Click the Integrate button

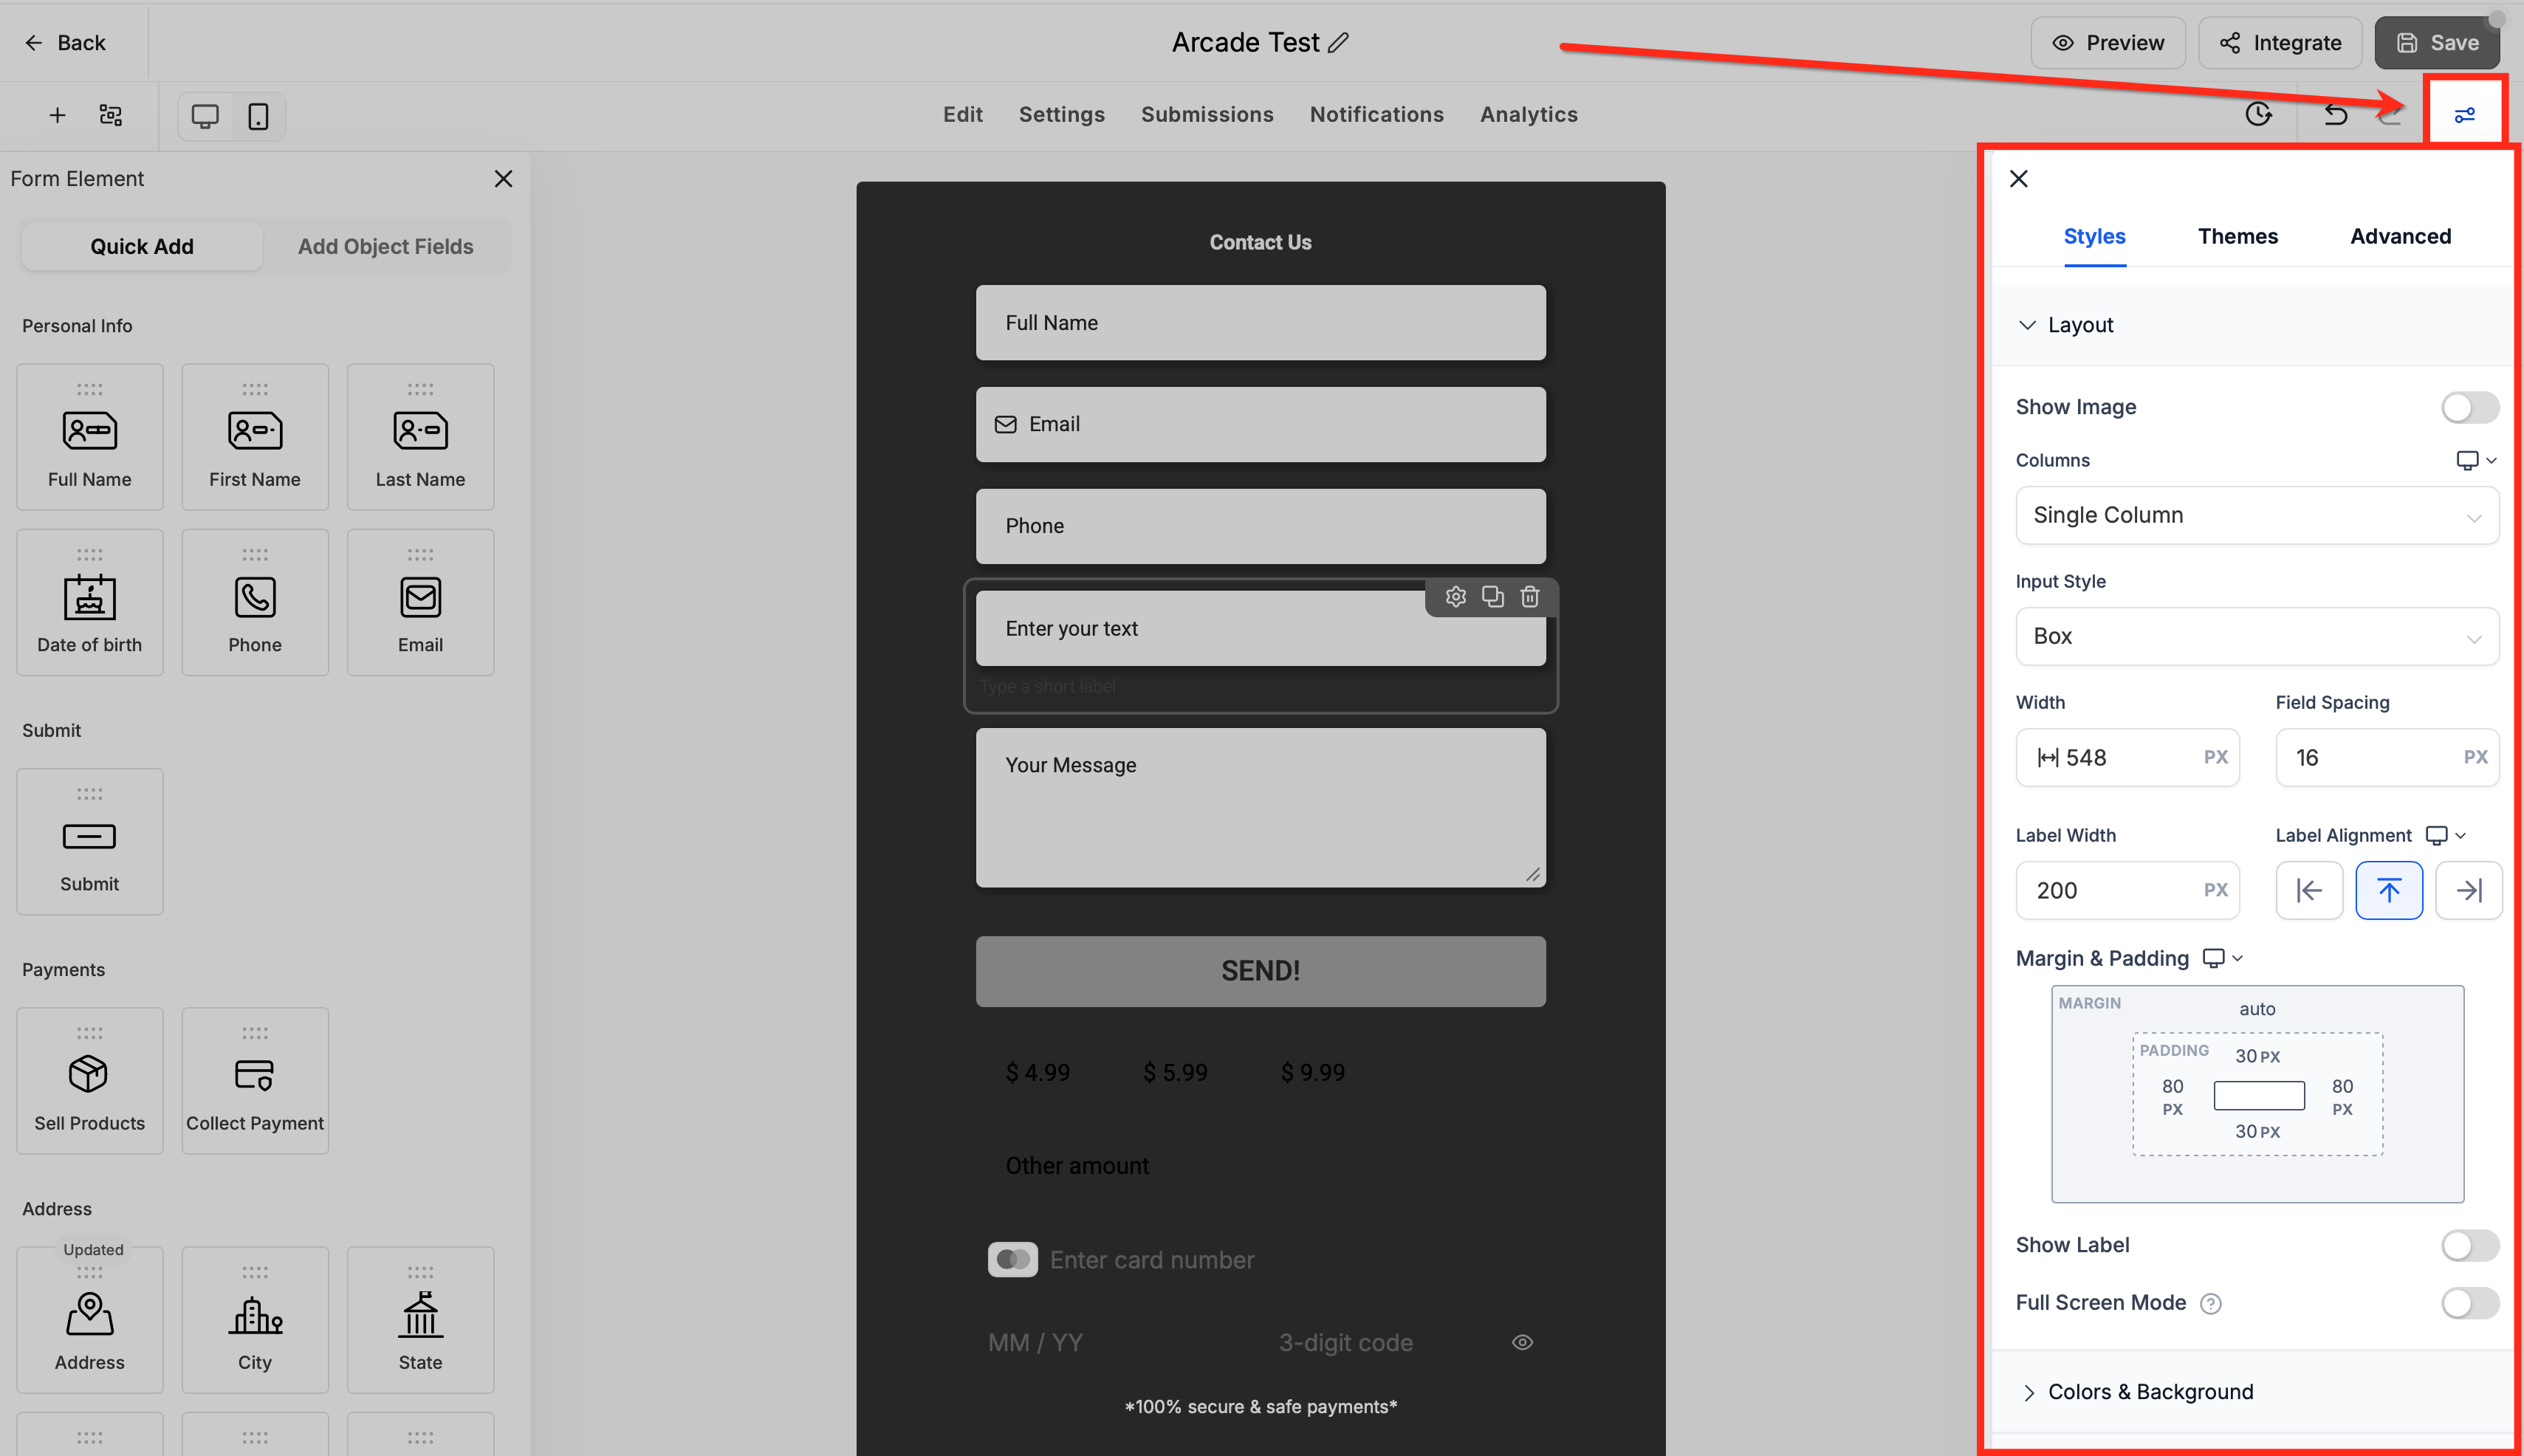point(2280,43)
